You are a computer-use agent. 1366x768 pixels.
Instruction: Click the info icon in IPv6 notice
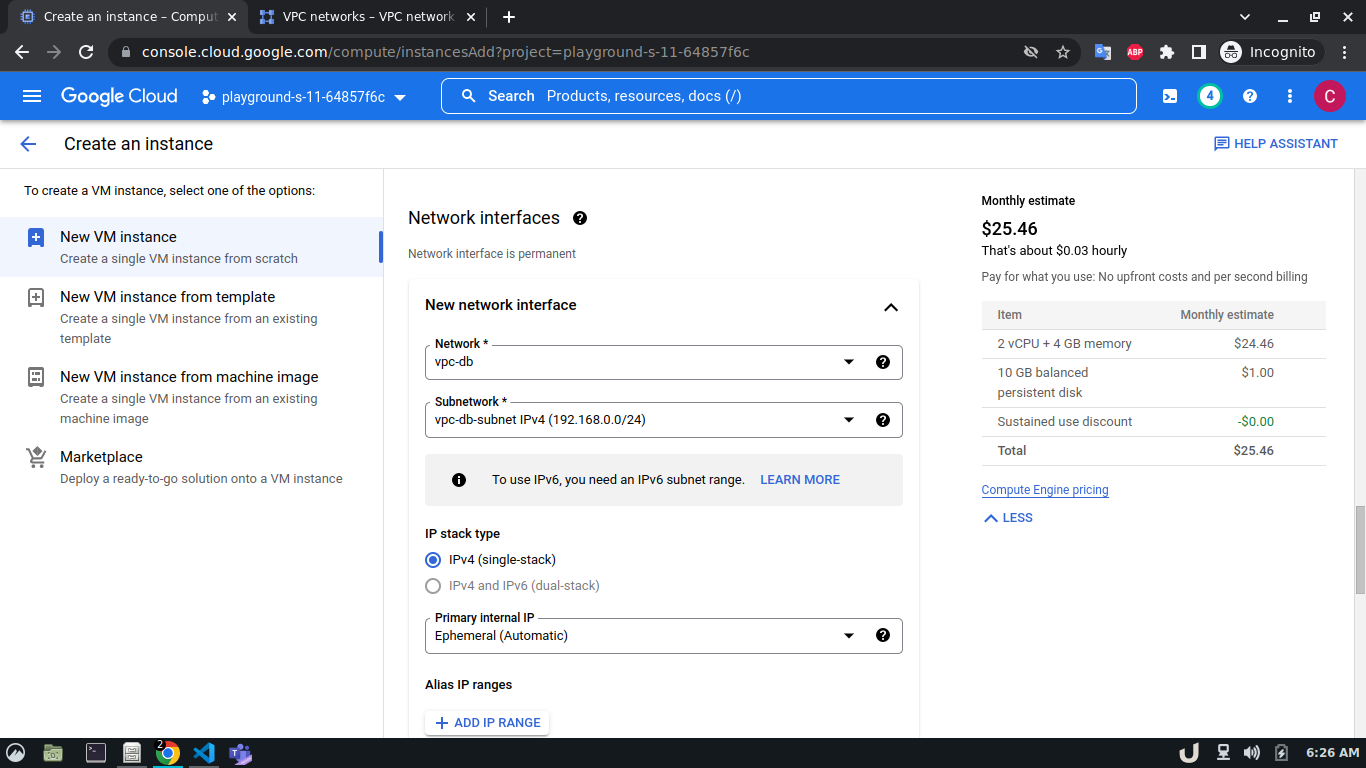point(459,480)
